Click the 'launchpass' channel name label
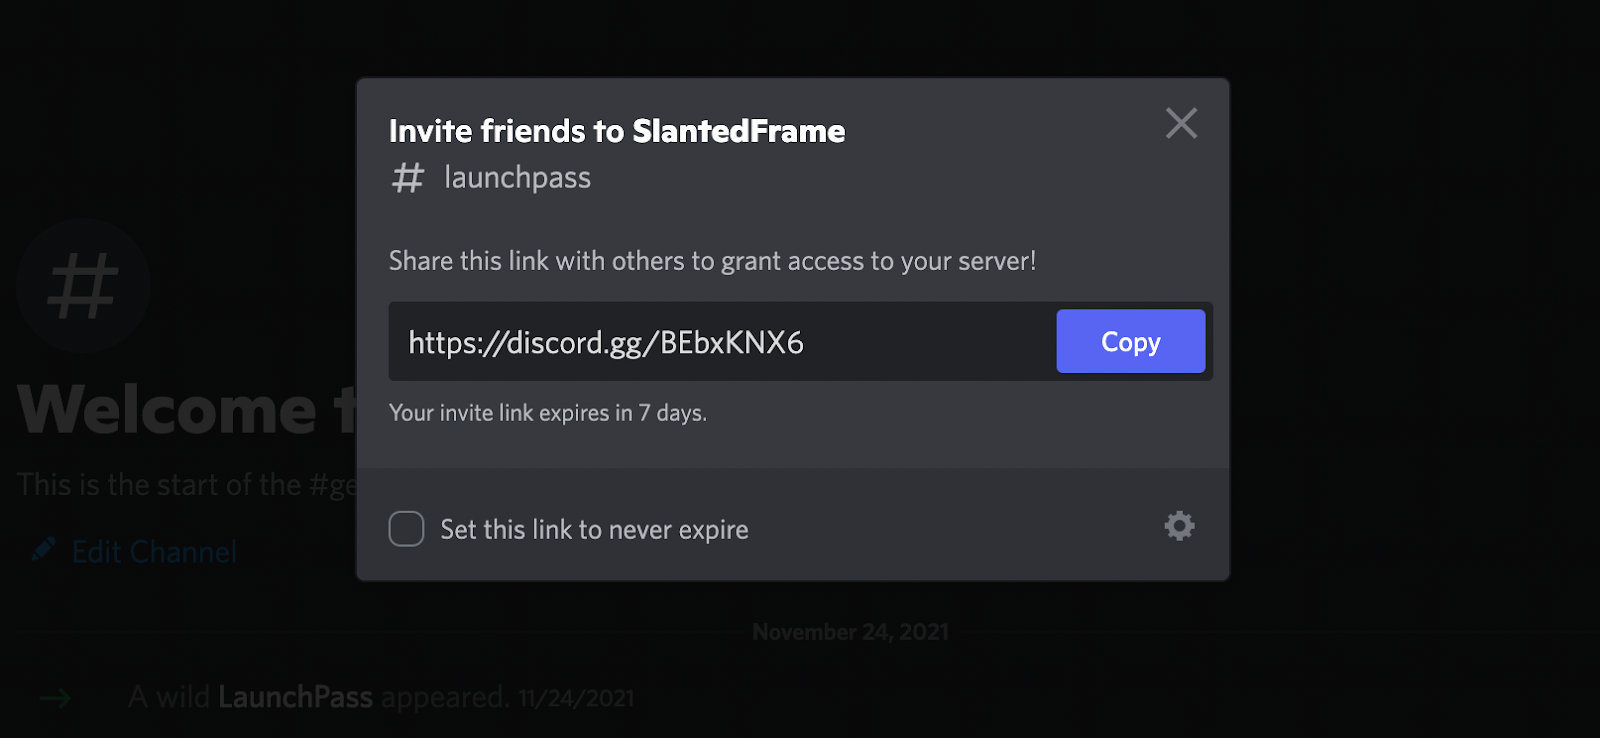Image resolution: width=1600 pixels, height=738 pixels. pyautogui.click(x=517, y=177)
